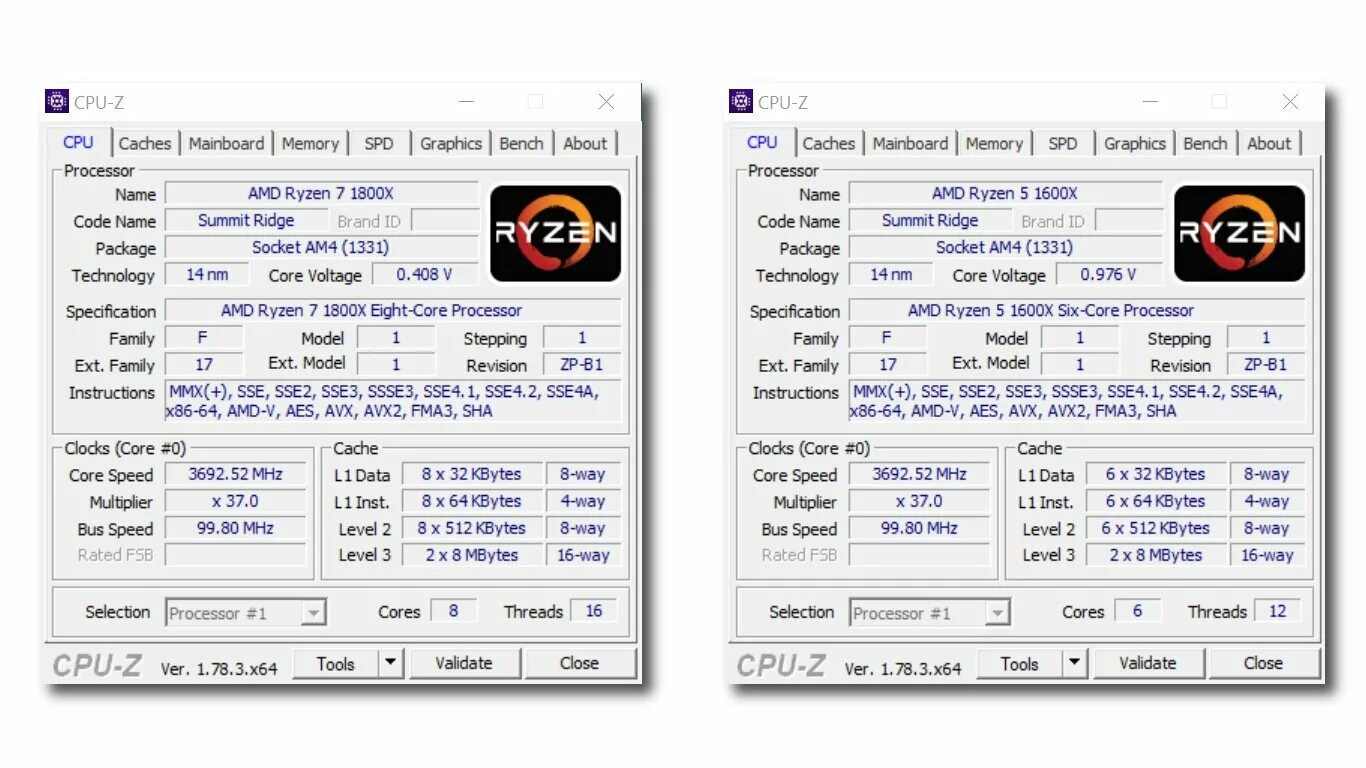Click Level 2 value 8 x 512 KBytes
The width and height of the screenshot is (1366, 768).
(471, 528)
